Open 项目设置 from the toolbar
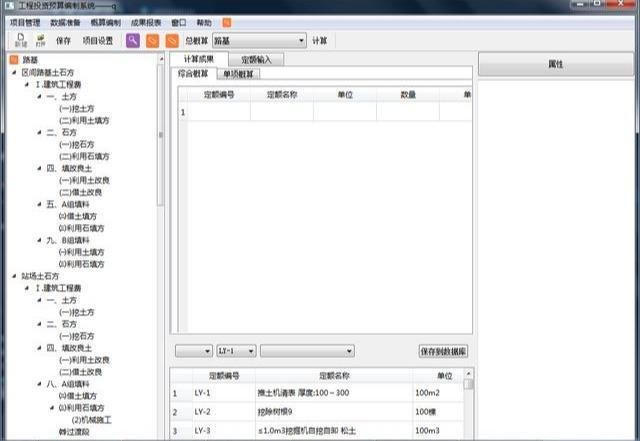Screen dimensions: 640x441 click(98, 41)
